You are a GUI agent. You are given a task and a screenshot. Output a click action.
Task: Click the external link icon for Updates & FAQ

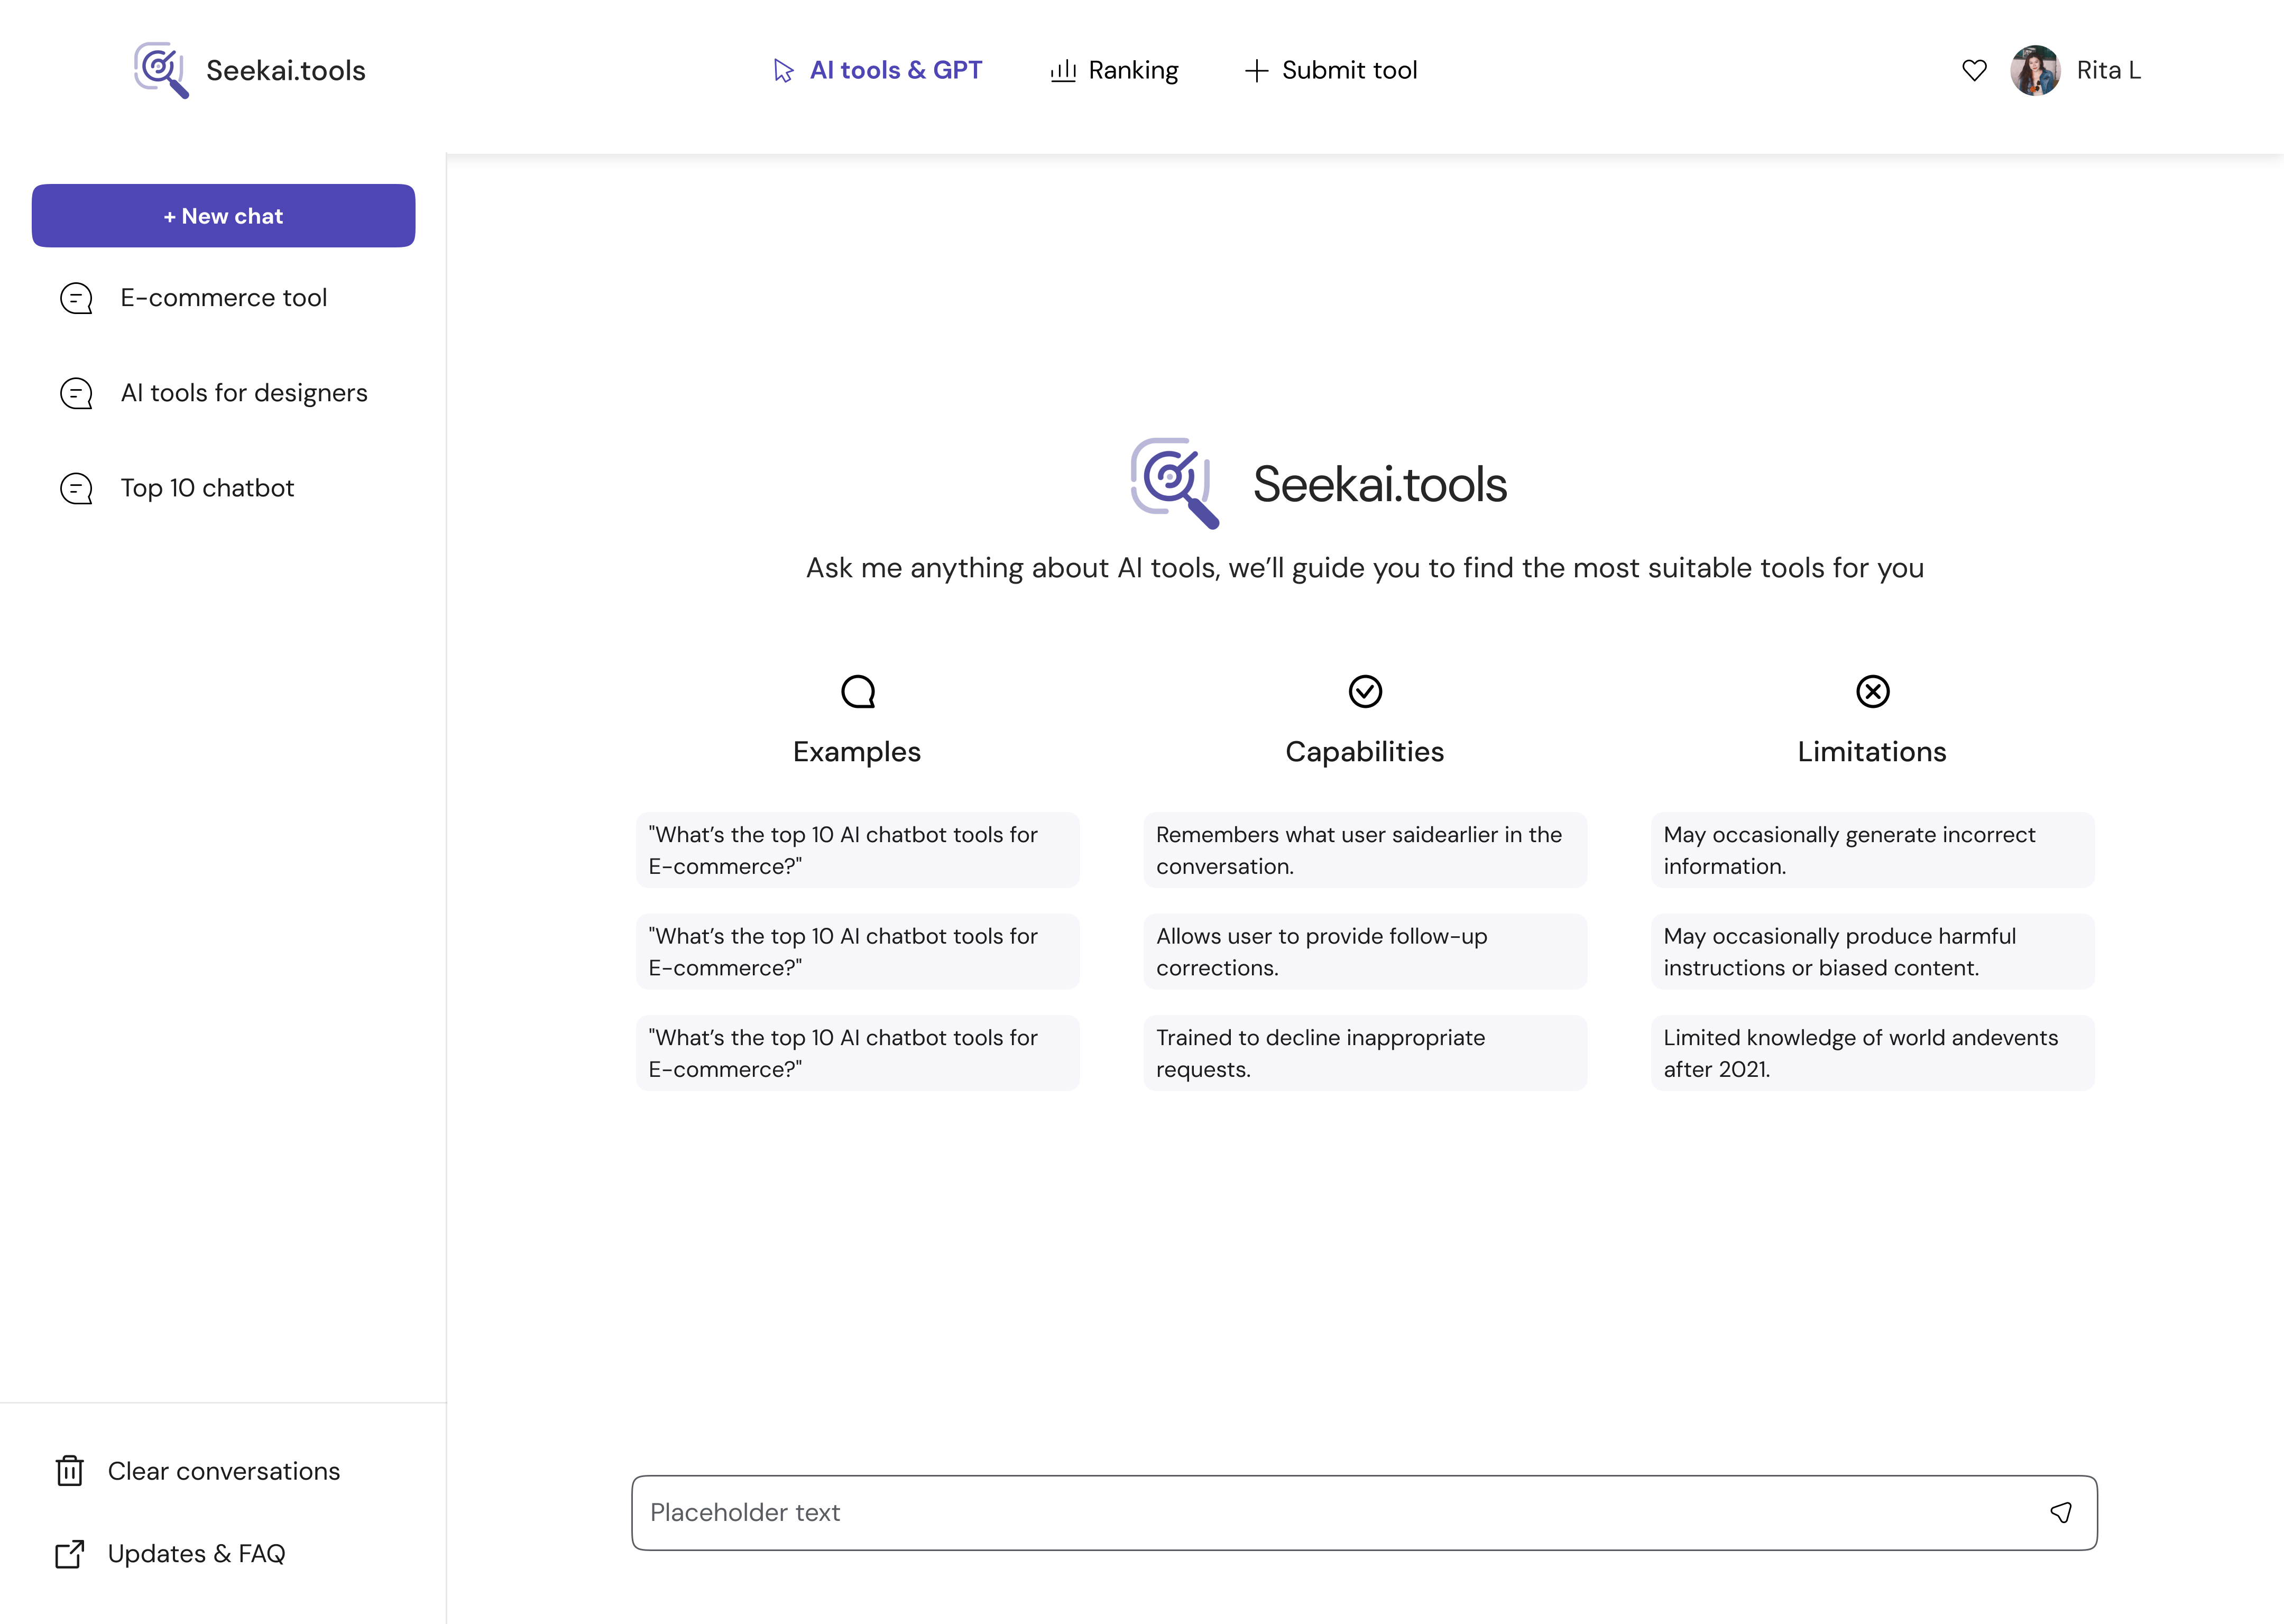(x=70, y=1553)
